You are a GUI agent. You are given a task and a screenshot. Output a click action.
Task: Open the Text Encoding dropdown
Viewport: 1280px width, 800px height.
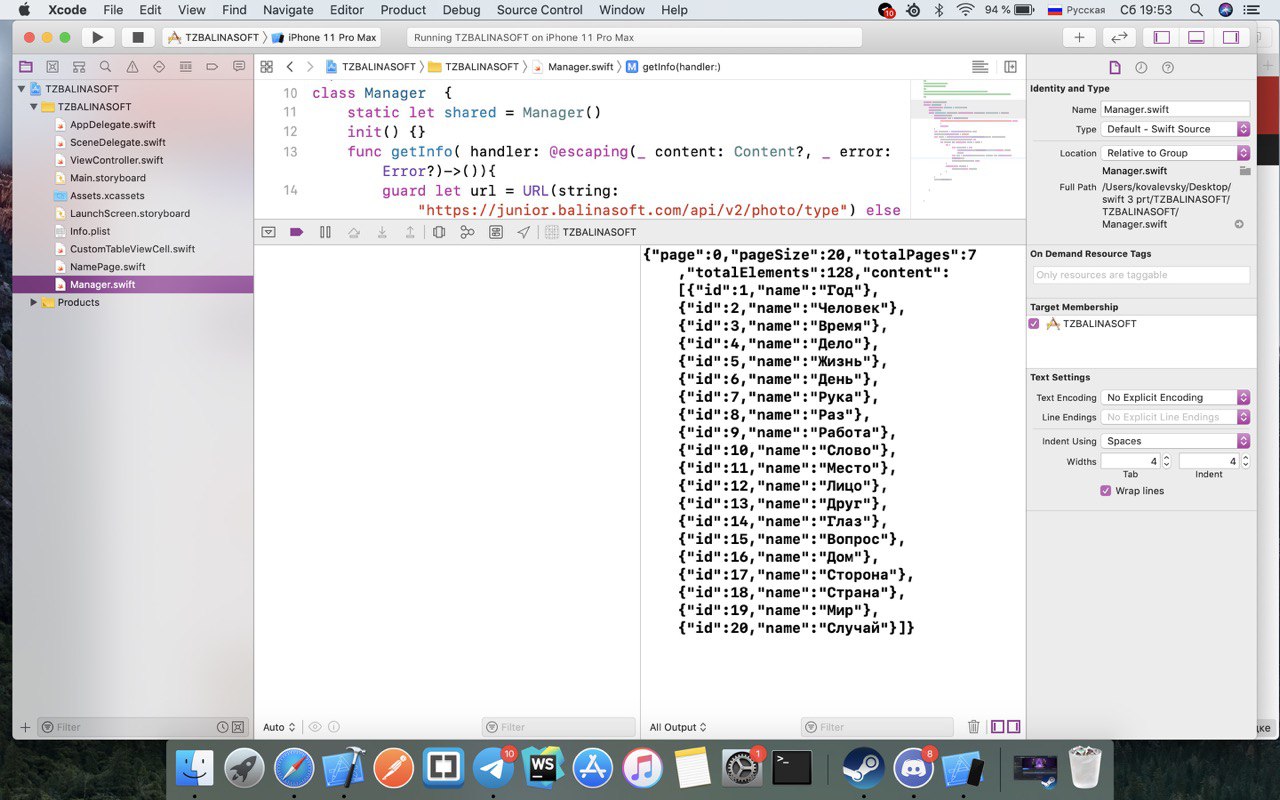click(1176, 397)
